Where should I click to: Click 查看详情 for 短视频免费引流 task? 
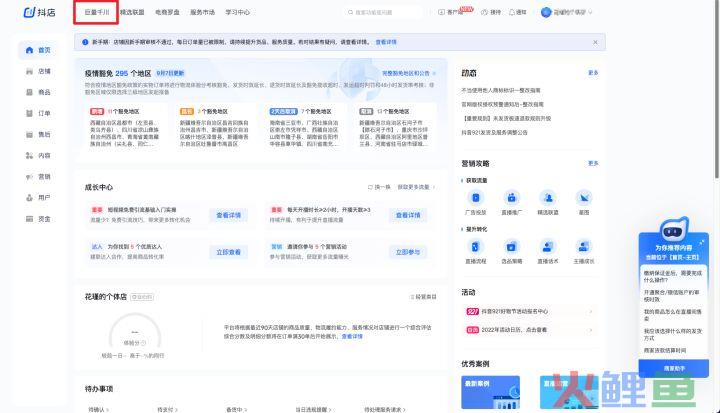click(x=228, y=215)
